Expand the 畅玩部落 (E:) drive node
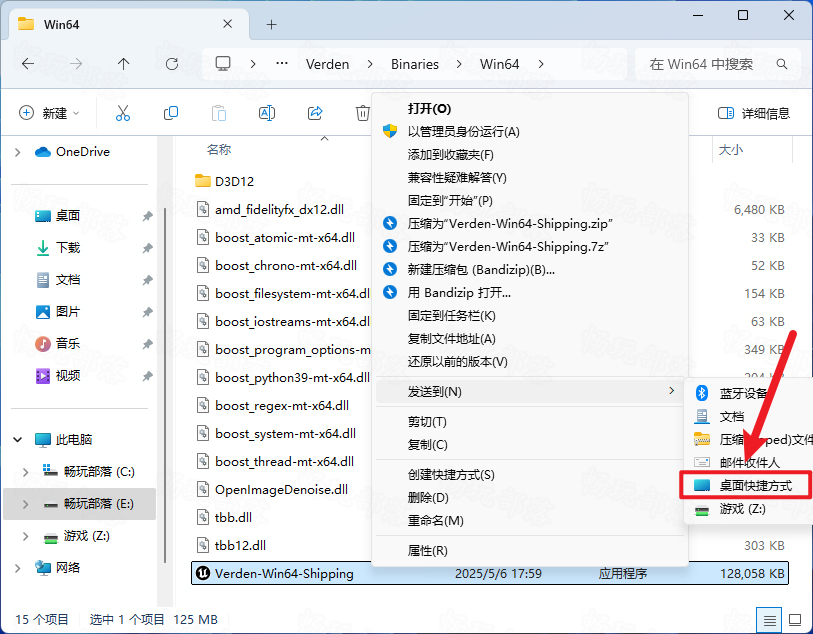This screenshot has height=634, width=813. coord(25,504)
